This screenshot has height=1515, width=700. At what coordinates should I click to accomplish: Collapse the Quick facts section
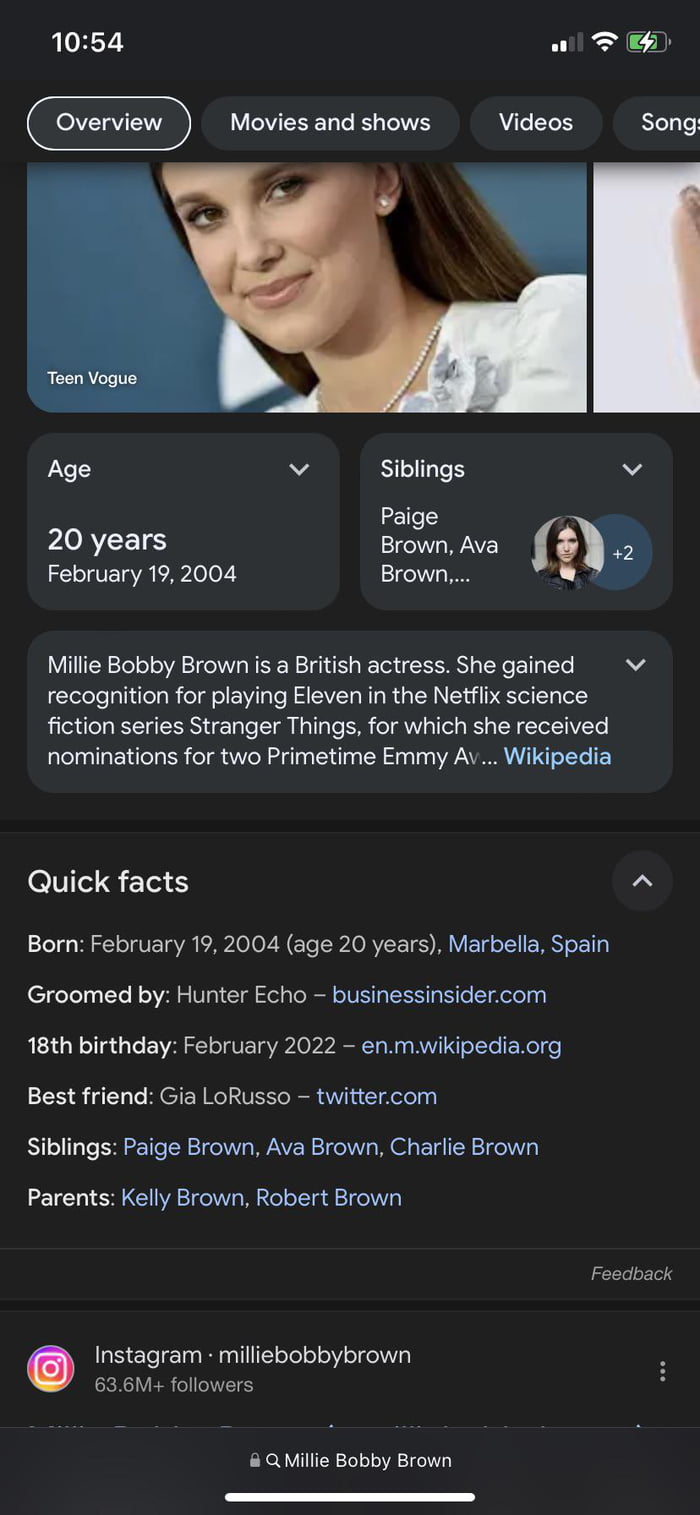(642, 881)
